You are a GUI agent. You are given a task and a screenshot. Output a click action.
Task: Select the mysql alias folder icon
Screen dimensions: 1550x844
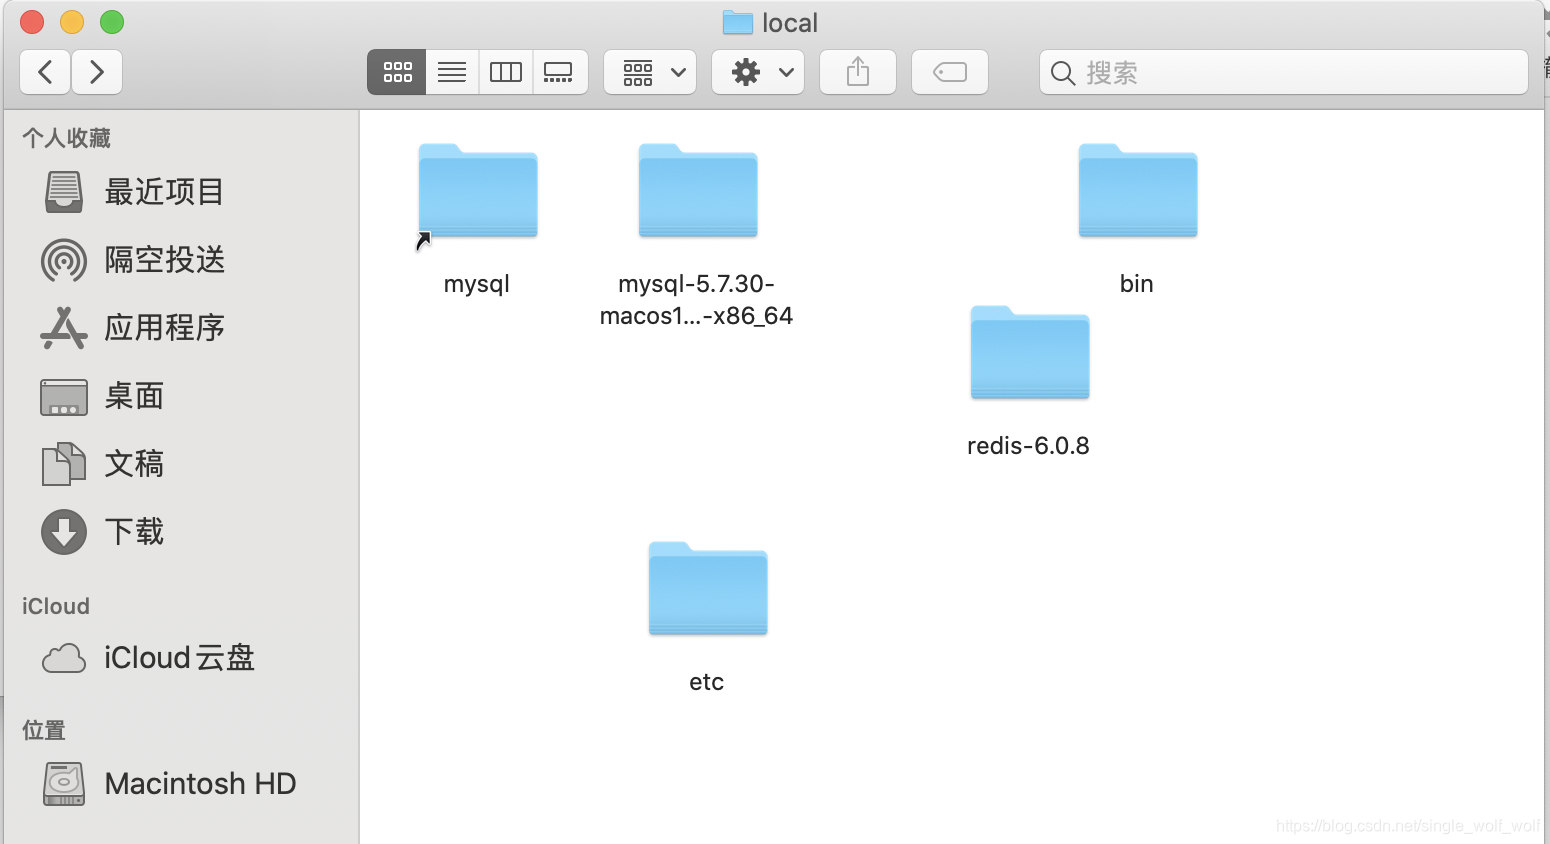click(x=478, y=191)
